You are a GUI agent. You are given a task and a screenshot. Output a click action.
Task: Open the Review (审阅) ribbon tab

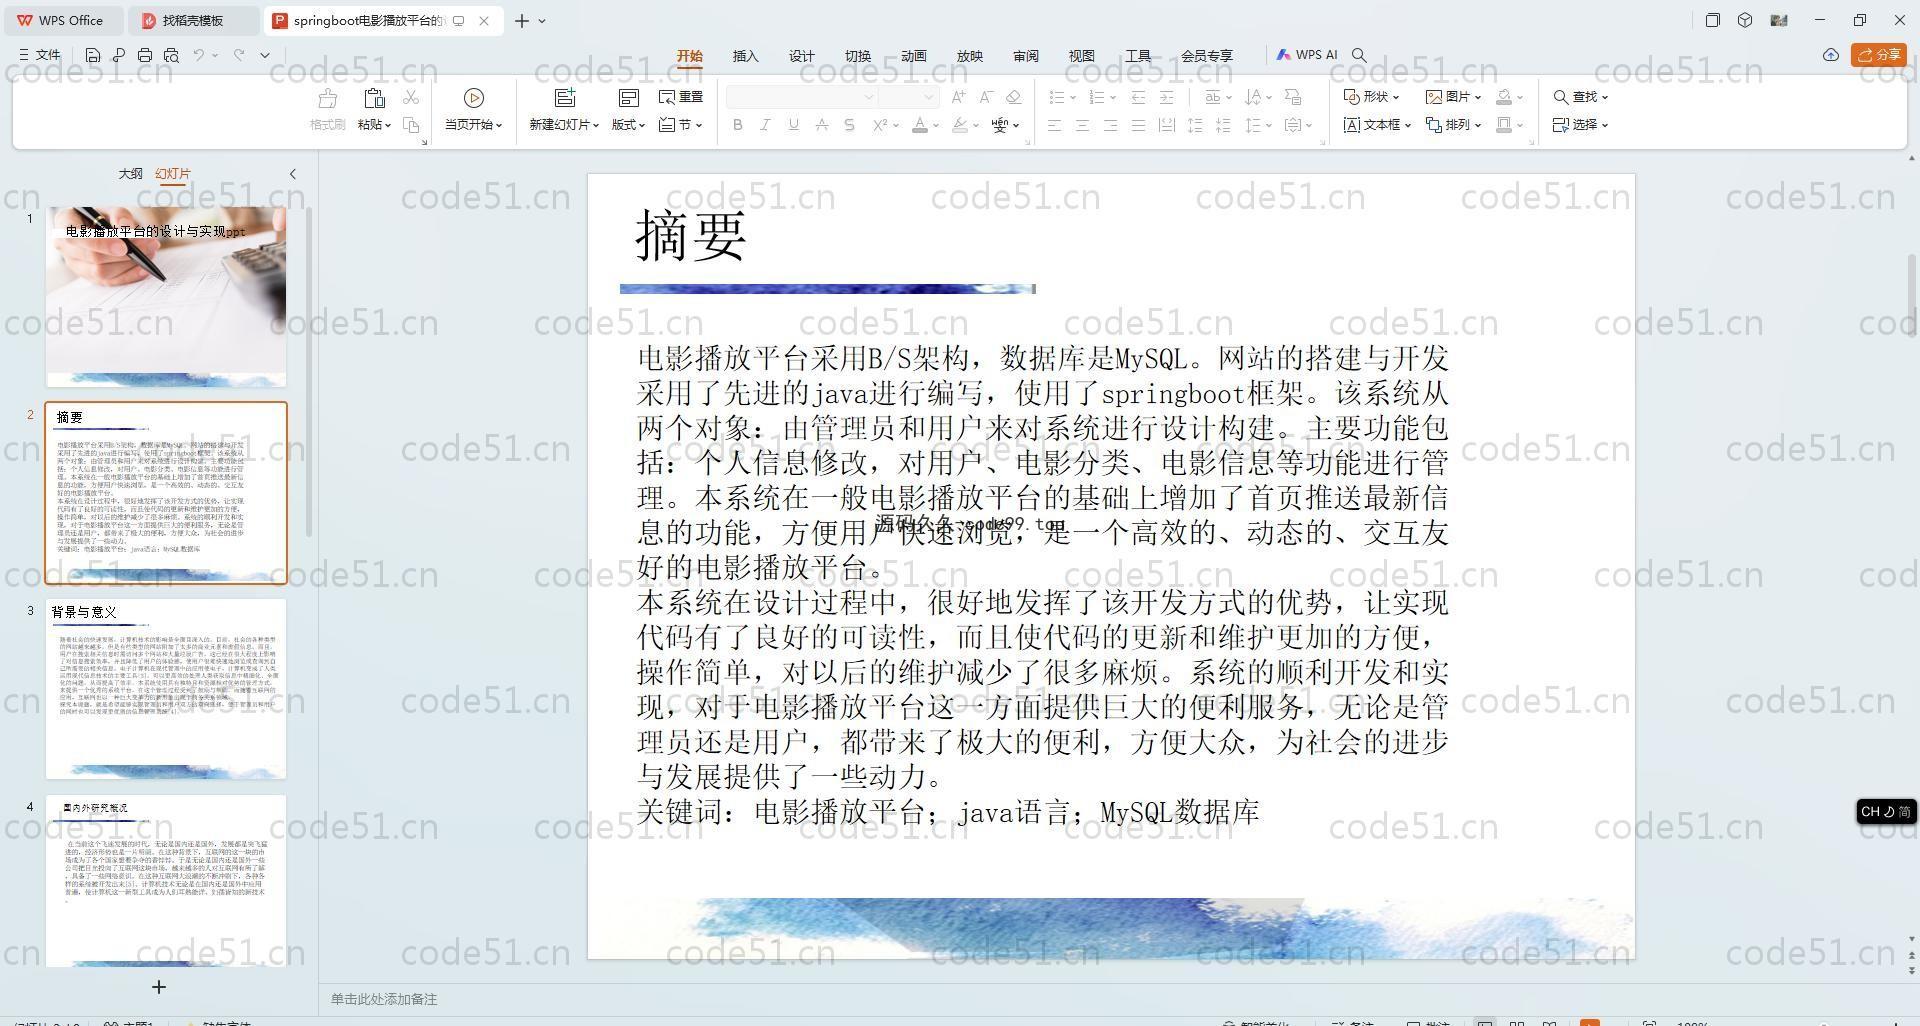(1026, 56)
